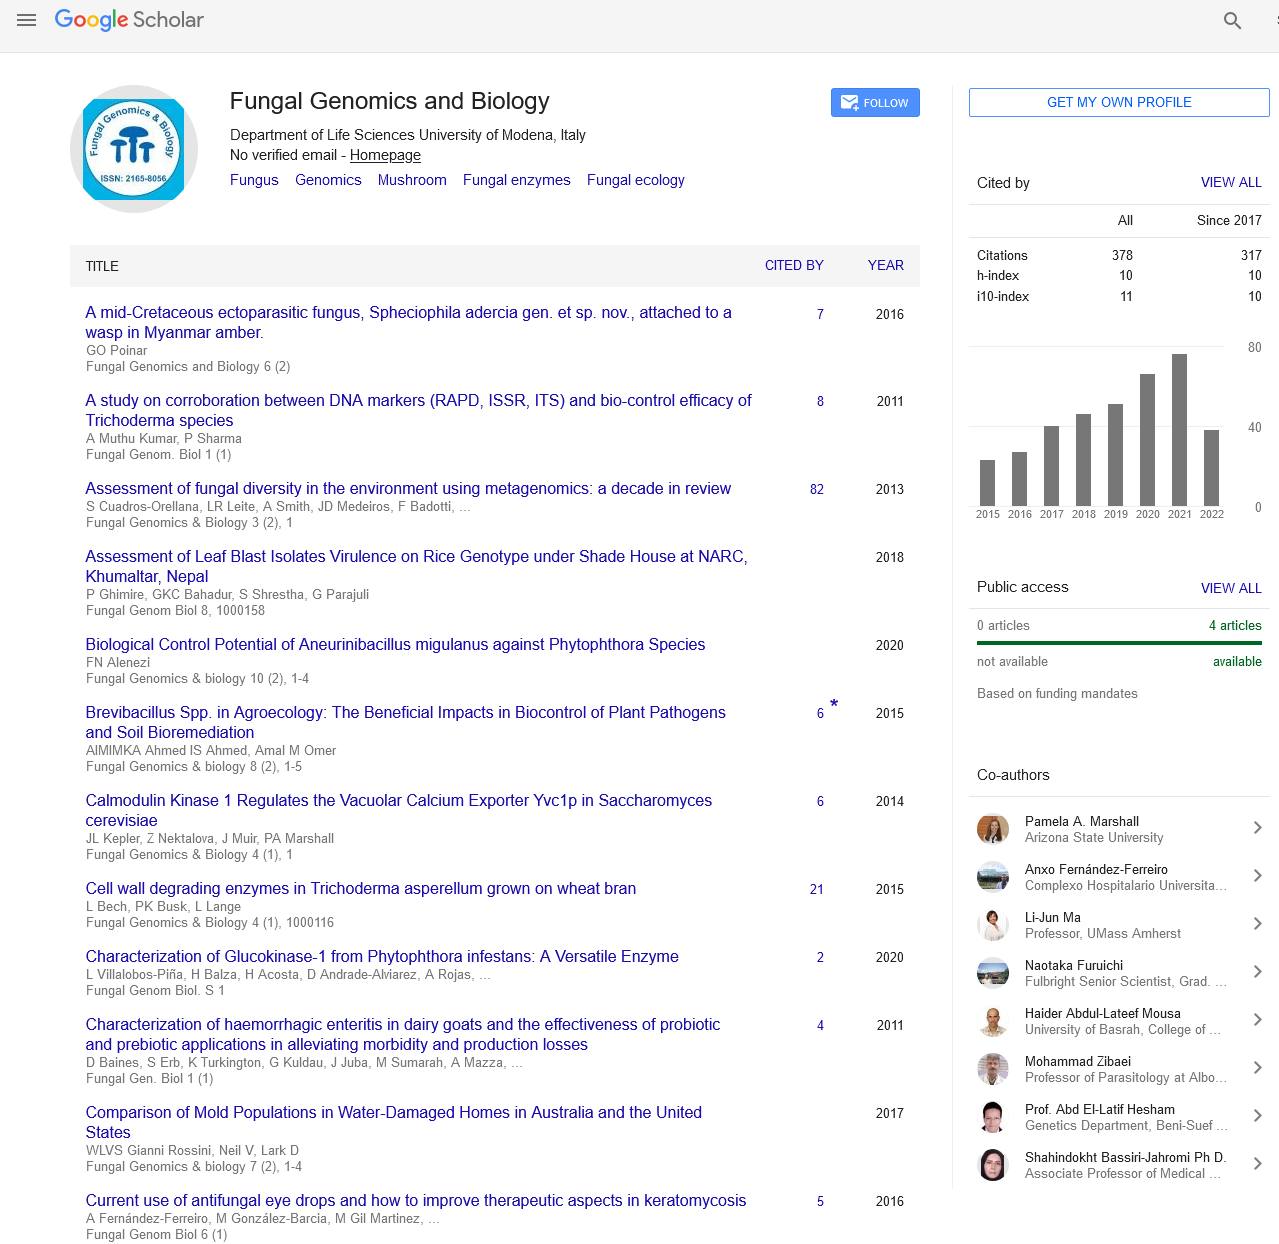Sort articles by Cited By column
The height and width of the screenshot is (1244, 1279).
[x=794, y=265]
